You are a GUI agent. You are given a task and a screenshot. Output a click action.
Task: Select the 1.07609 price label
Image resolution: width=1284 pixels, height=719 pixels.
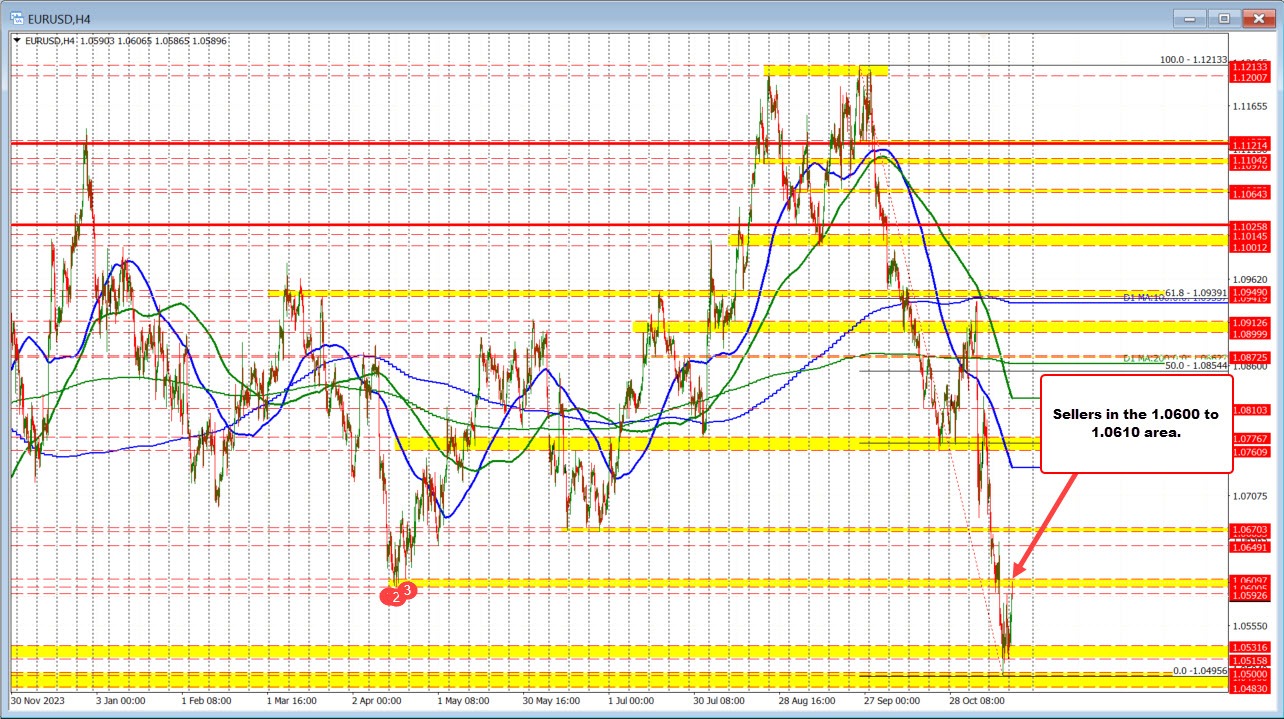click(1250, 452)
